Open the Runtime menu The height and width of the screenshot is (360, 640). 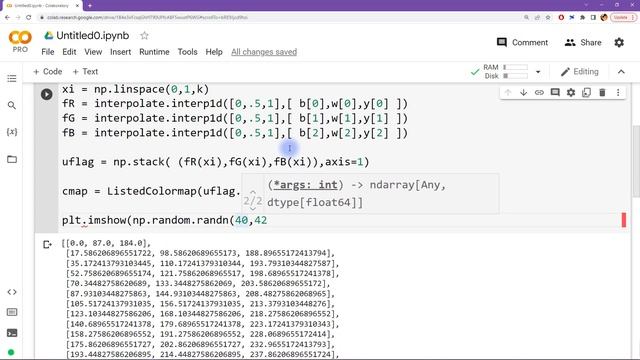click(154, 52)
